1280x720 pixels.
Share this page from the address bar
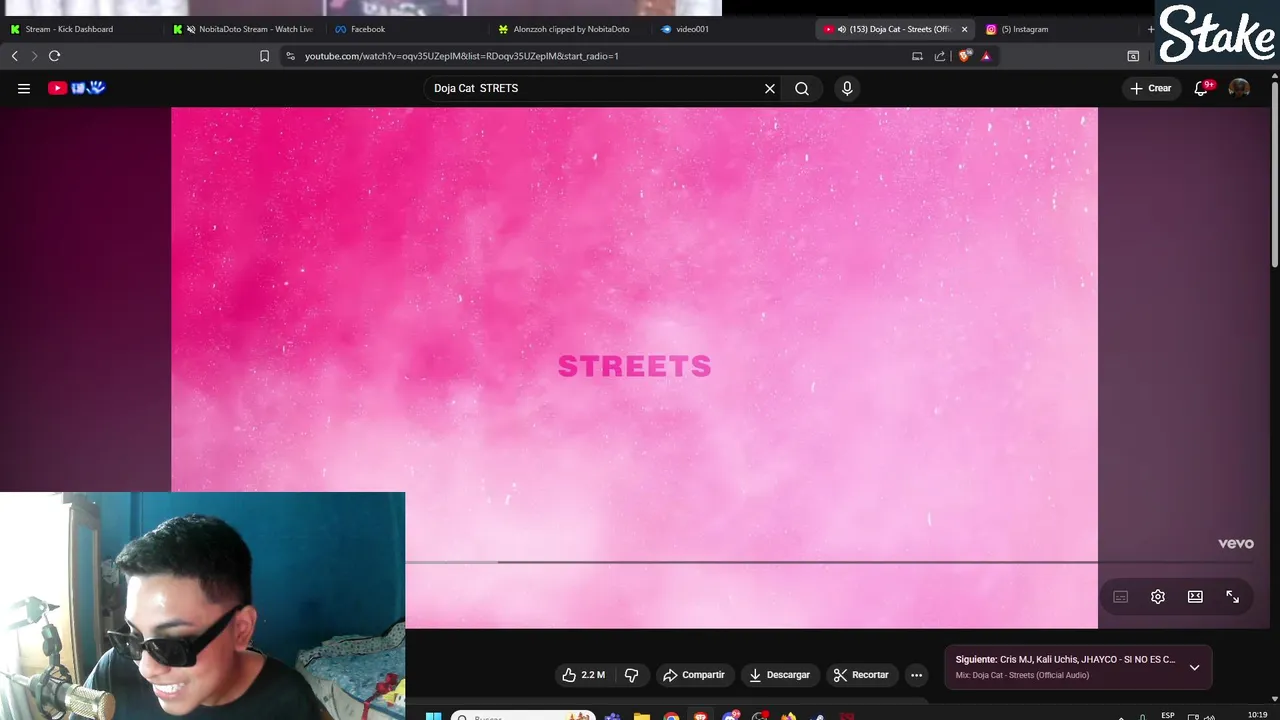tap(940, 56)
